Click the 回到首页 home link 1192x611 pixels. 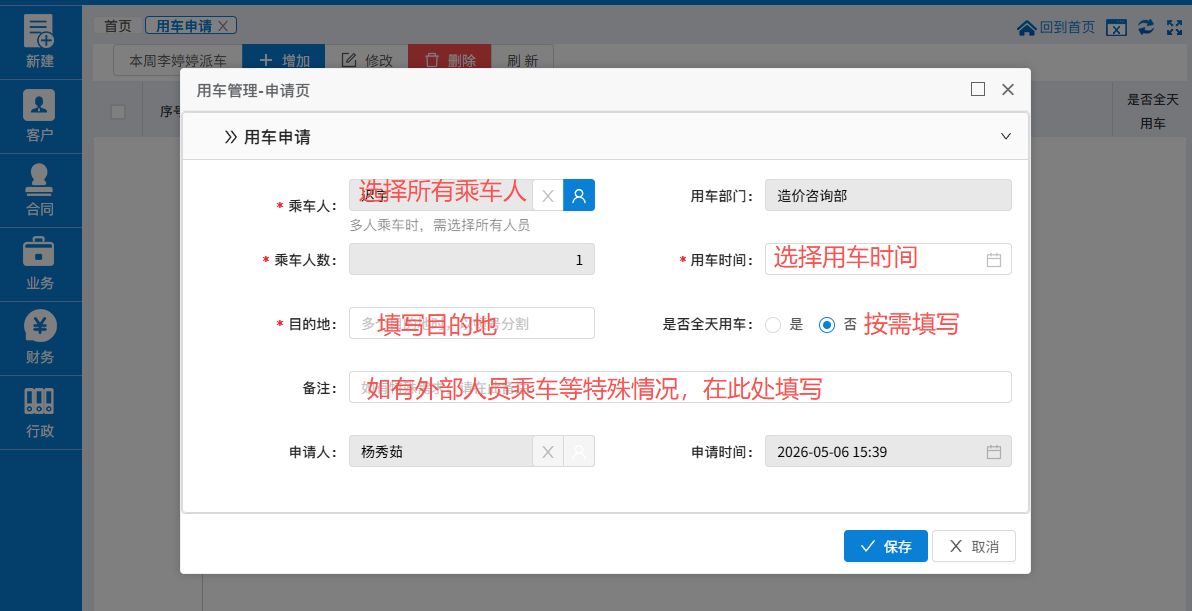point(1056,27)
